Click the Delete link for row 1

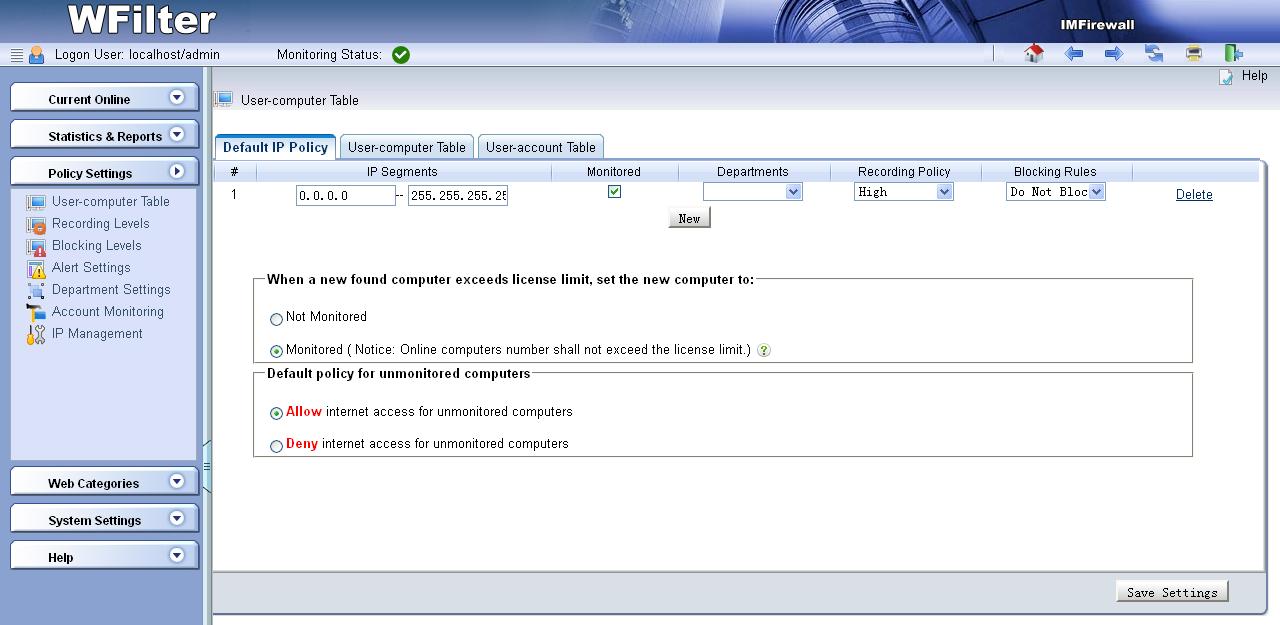(x=1193, y=195)
